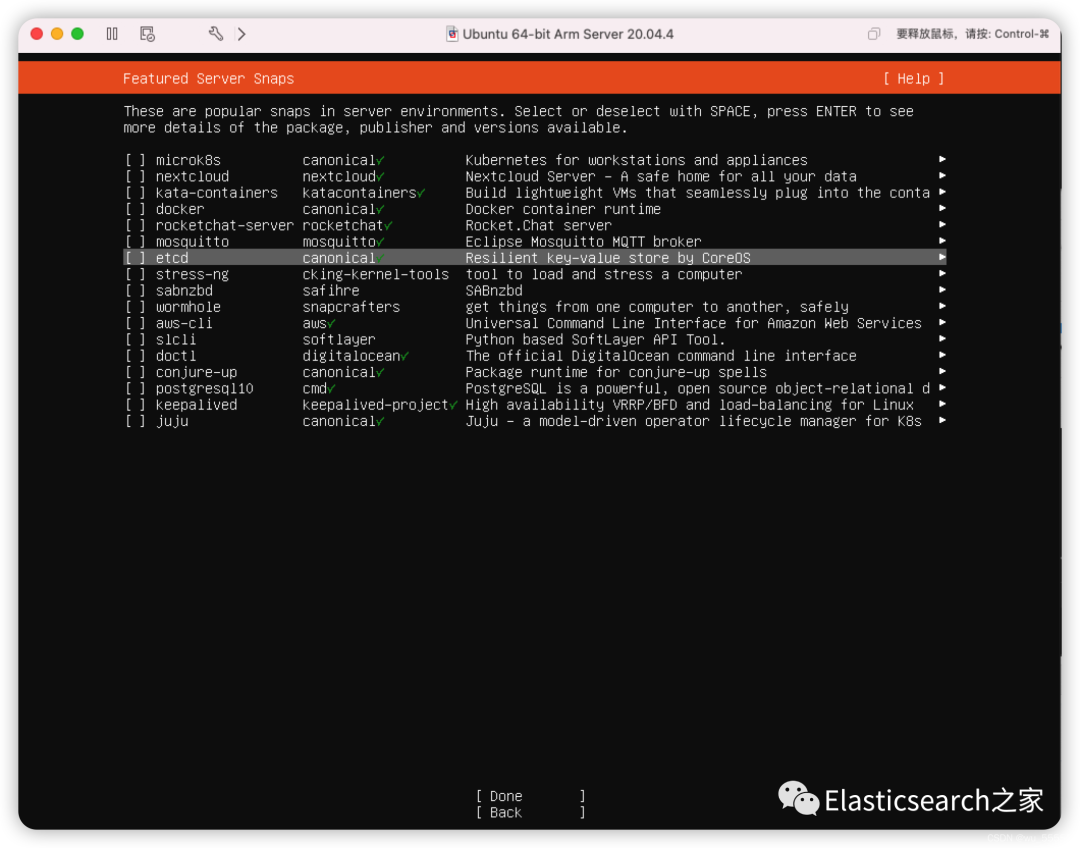Toggle the microk8s checkbox
This screenshot has height=848, width=1080.
click(135, 160)
